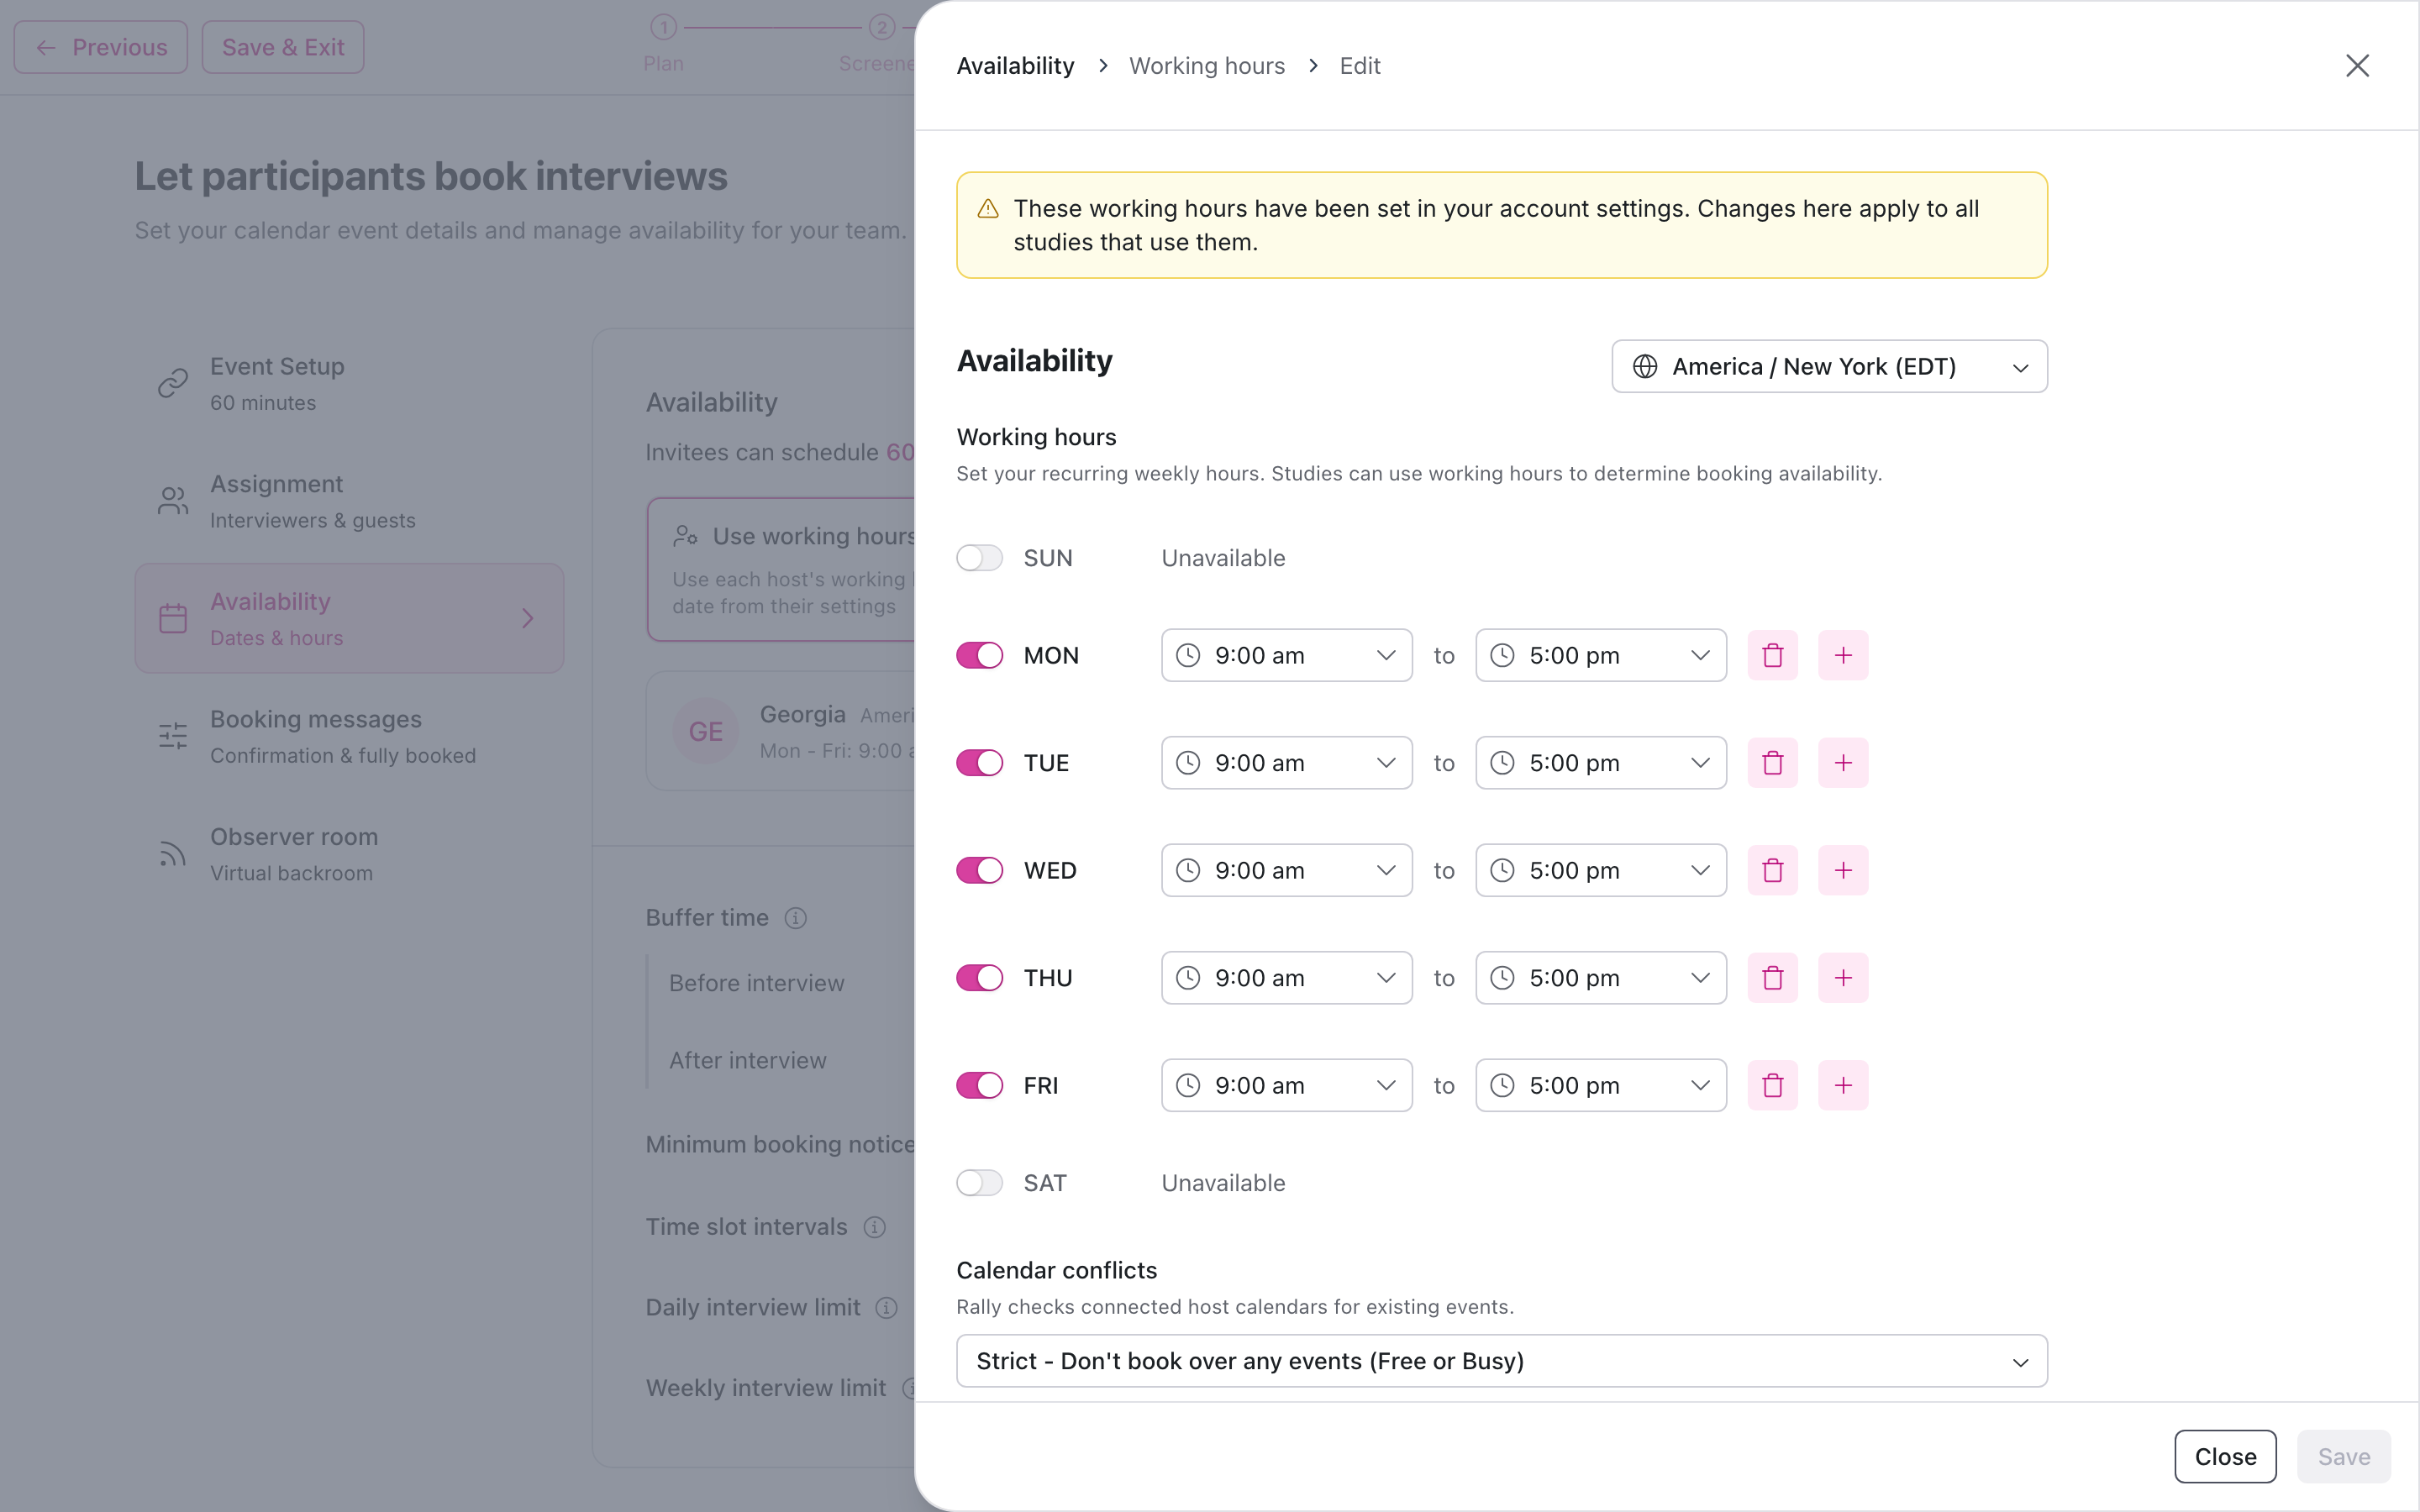Screen dimensions: 2420x1512
Task: Delete Monday's time range with trash icon
Action: pyautogui.click(x=1772, y=655)
